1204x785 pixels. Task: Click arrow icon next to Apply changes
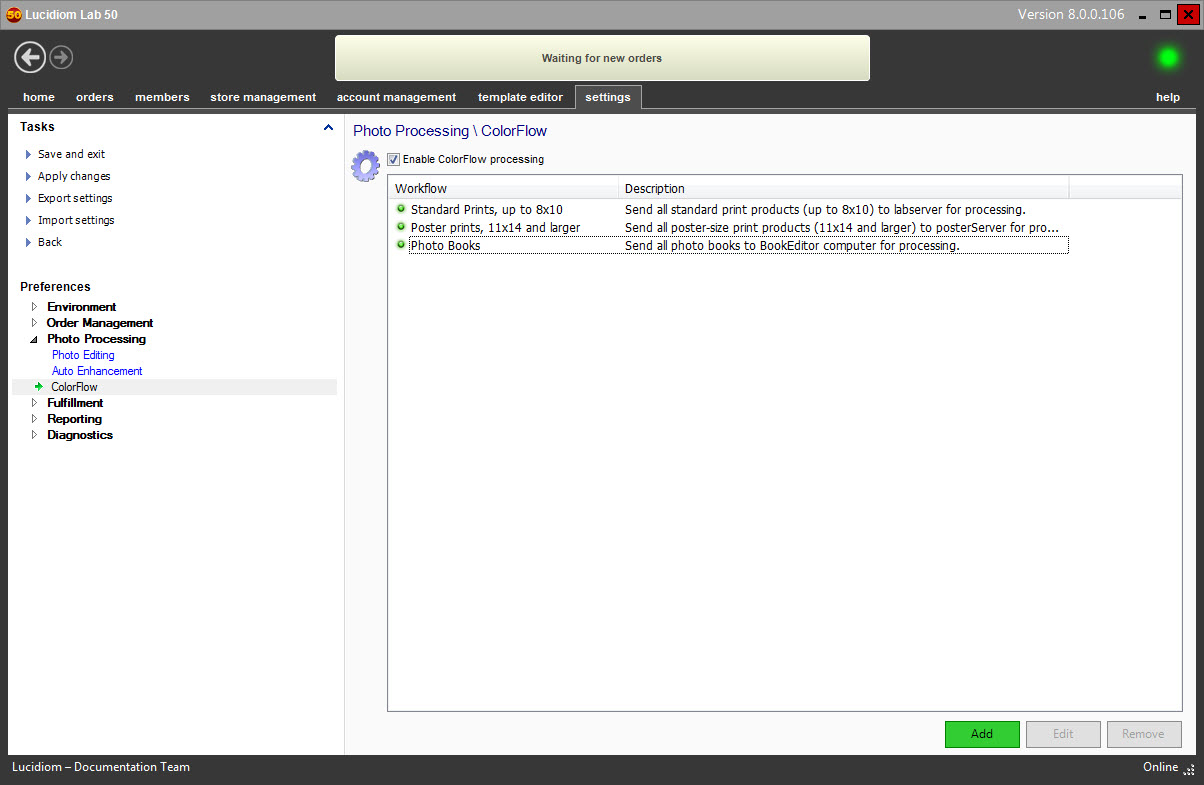28,176
